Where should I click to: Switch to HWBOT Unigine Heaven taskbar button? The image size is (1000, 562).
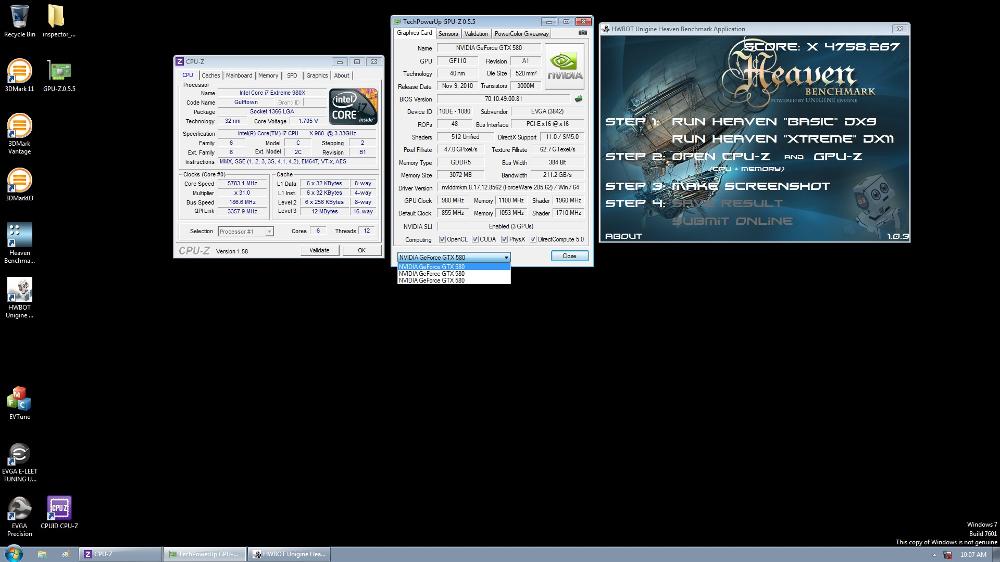(x=289, y=554)
